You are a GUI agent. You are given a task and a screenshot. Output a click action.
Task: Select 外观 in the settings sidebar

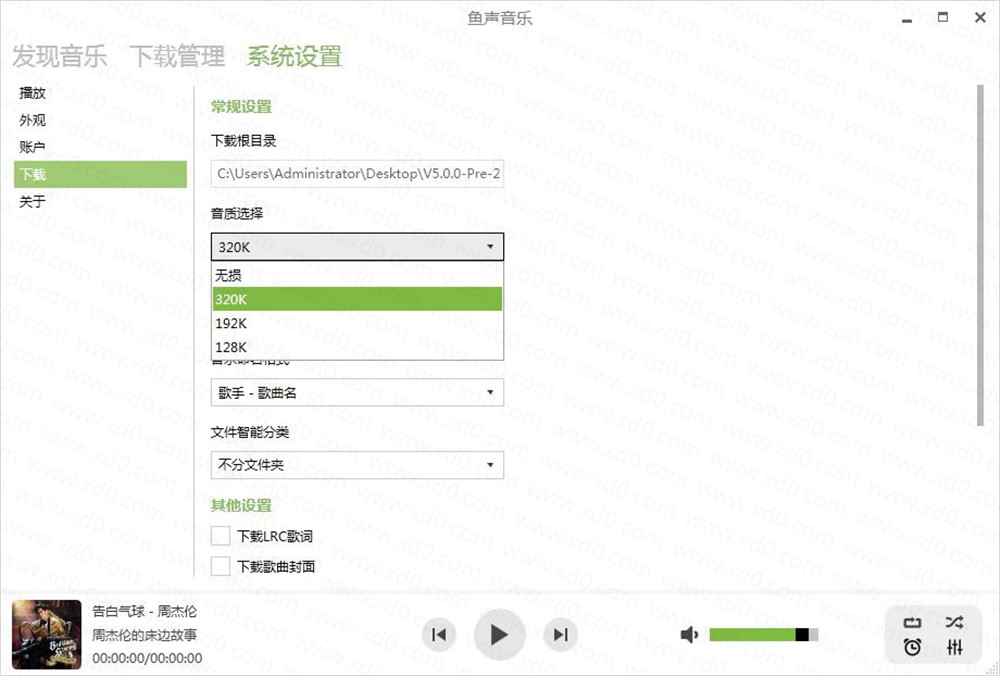100,121
